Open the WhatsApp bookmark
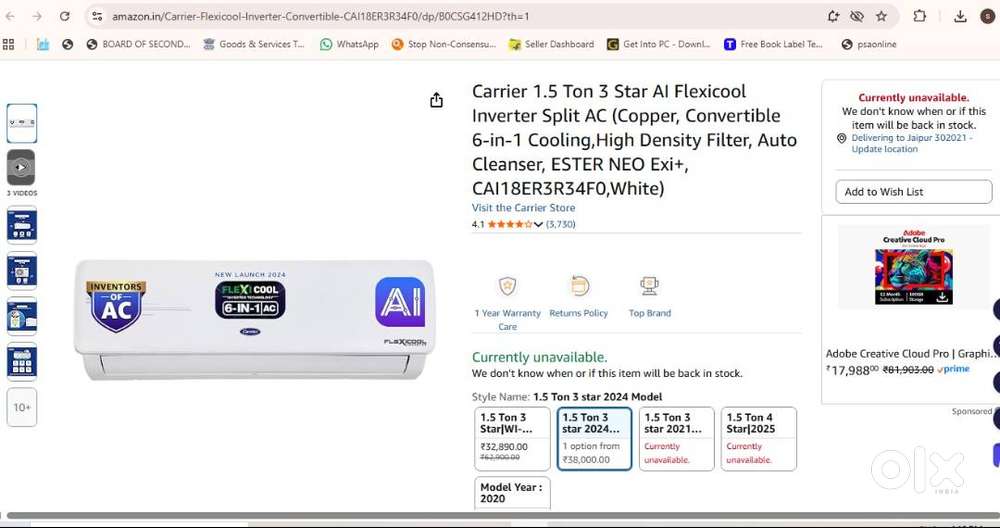The width and height of the screenshot is (1000, 528). (x=349, y=44)
